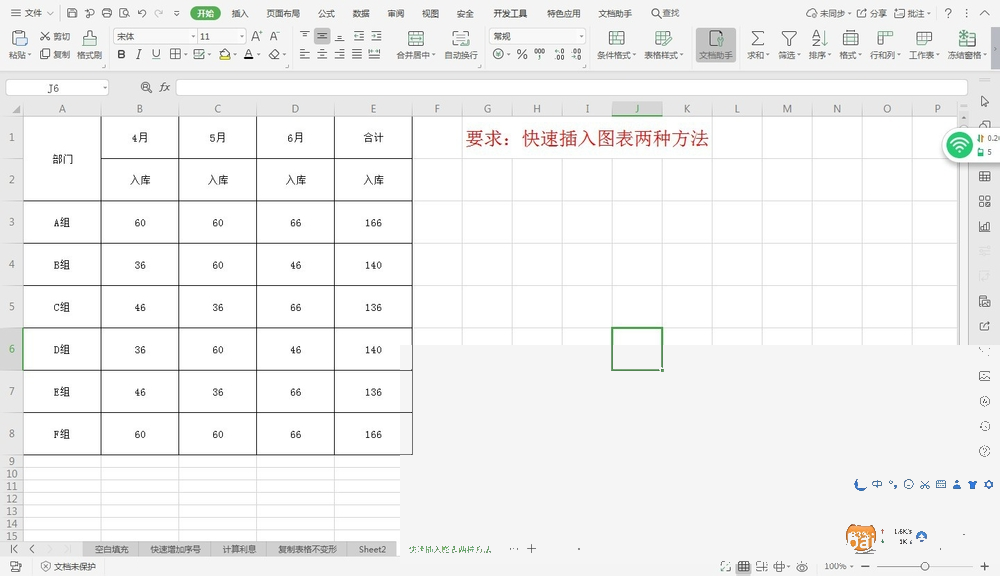The image size is (1000, 576).
Task: Open the Data (数据) tab
Action: pos(361,13)
